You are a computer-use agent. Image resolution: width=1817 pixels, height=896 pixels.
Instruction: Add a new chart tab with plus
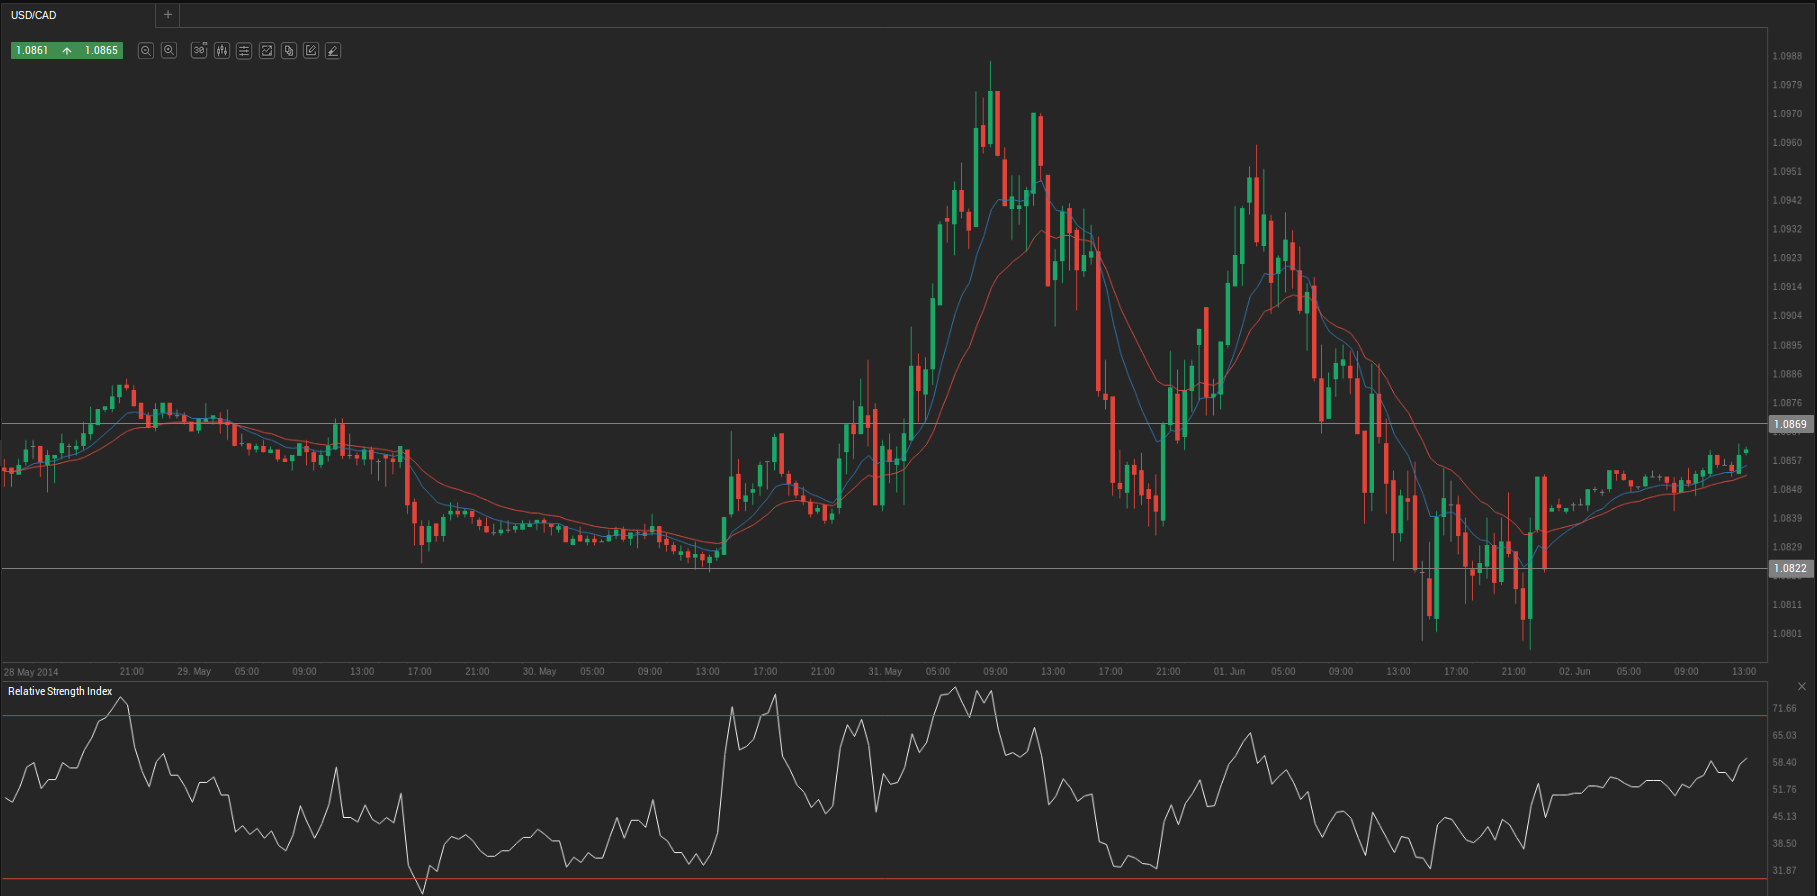coord(168,15)
